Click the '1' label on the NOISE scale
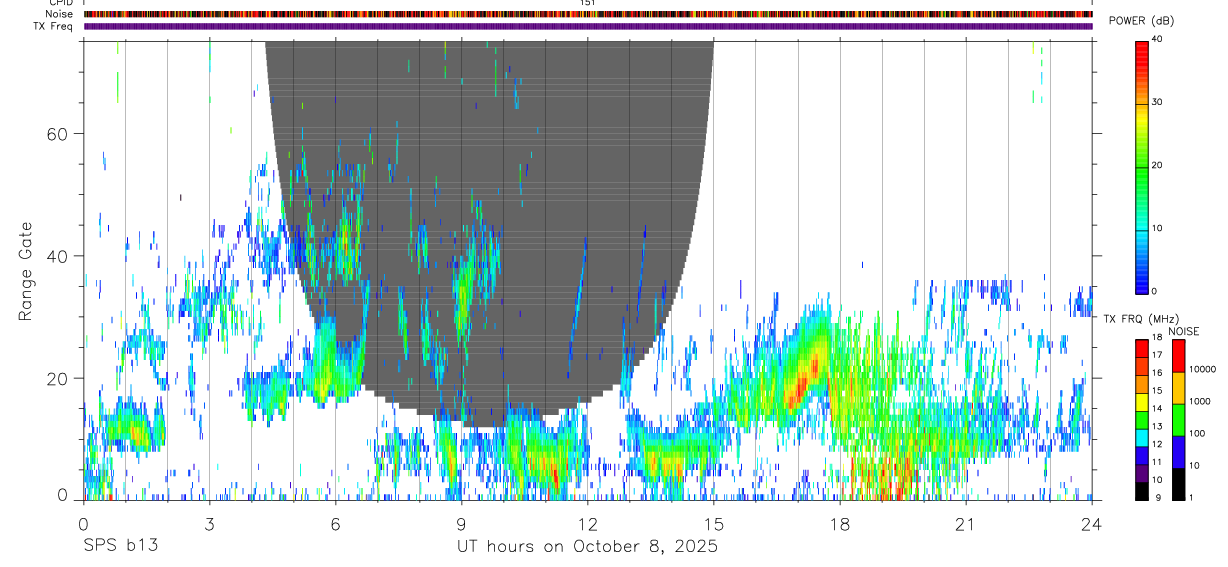Viewport: 1228px width, 567px height. [x=1191, y=497]
